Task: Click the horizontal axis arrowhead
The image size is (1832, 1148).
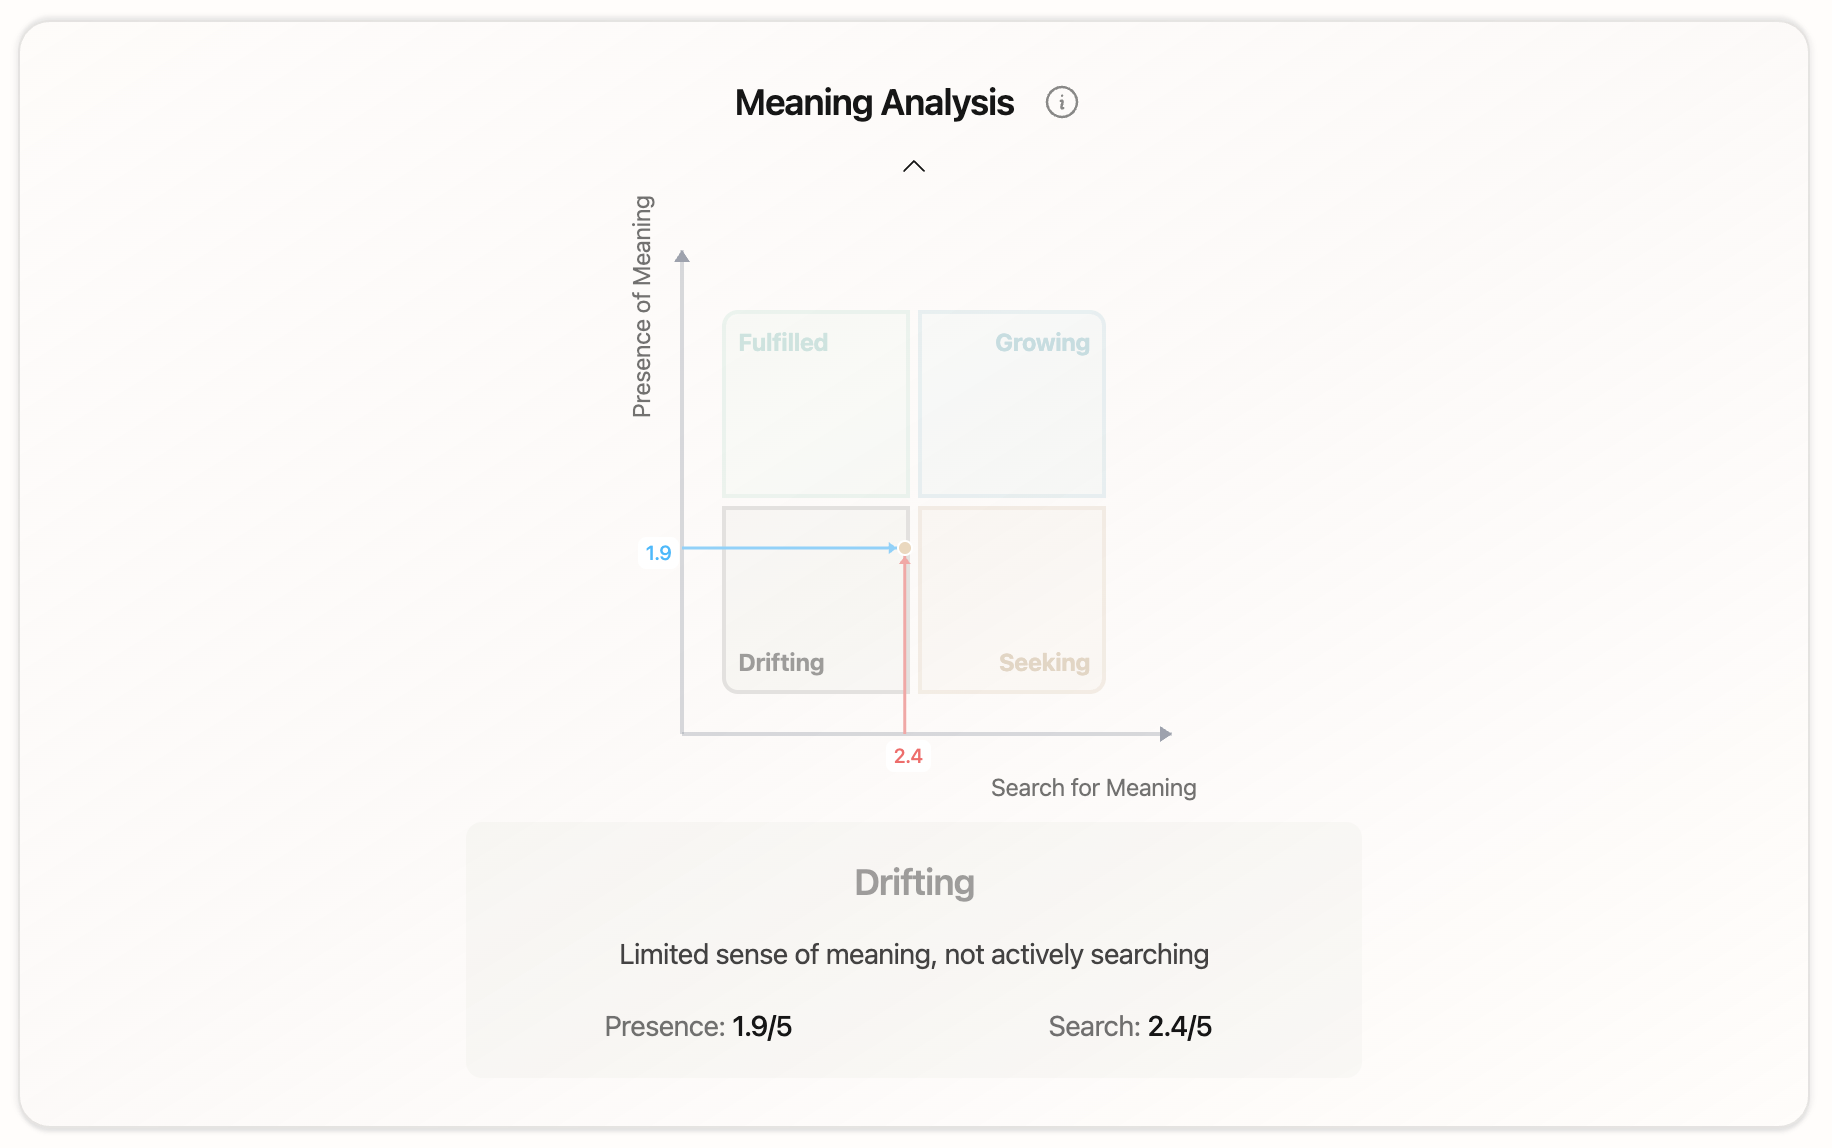Action: pos(1165,734)
